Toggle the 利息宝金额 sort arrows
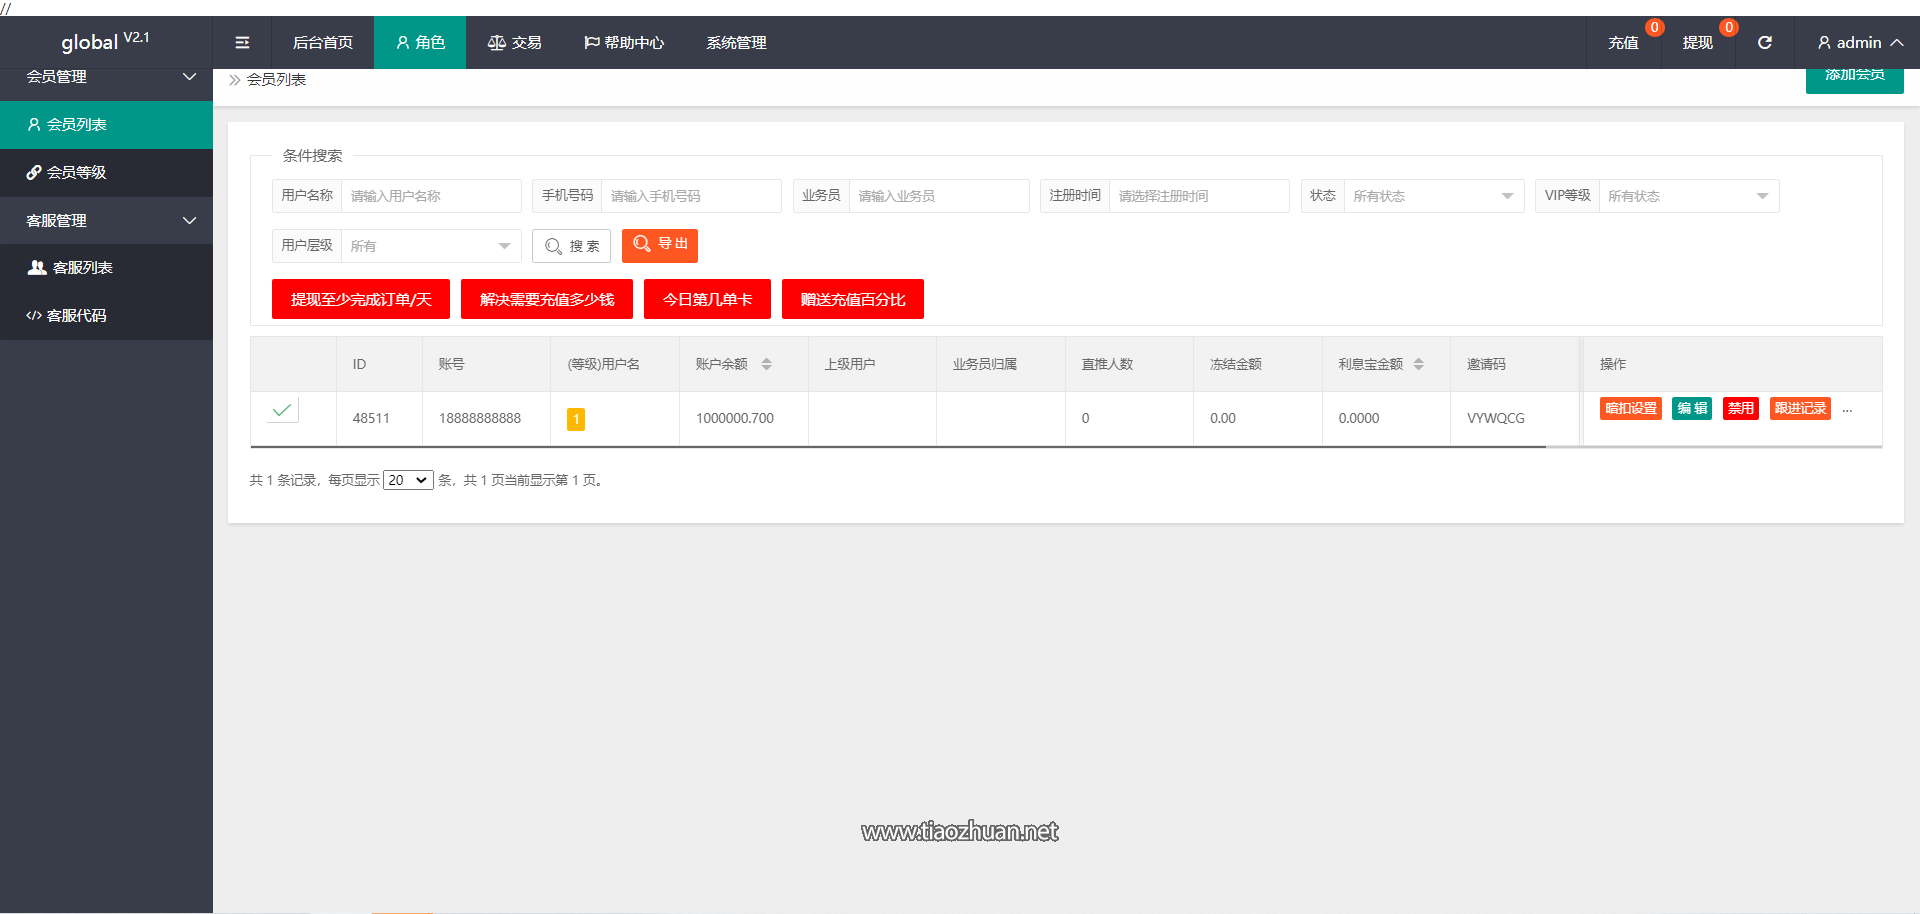 click(x=1419, y=364)
